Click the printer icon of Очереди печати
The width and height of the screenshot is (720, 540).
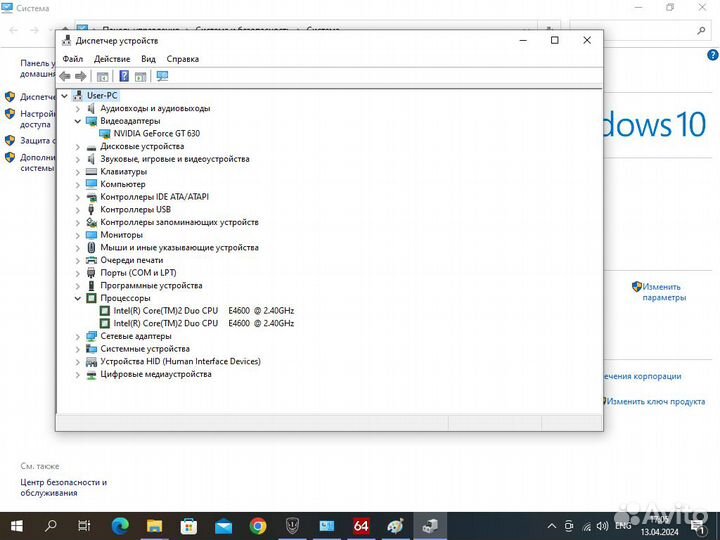pyautogui.click(x=91, y=260)
